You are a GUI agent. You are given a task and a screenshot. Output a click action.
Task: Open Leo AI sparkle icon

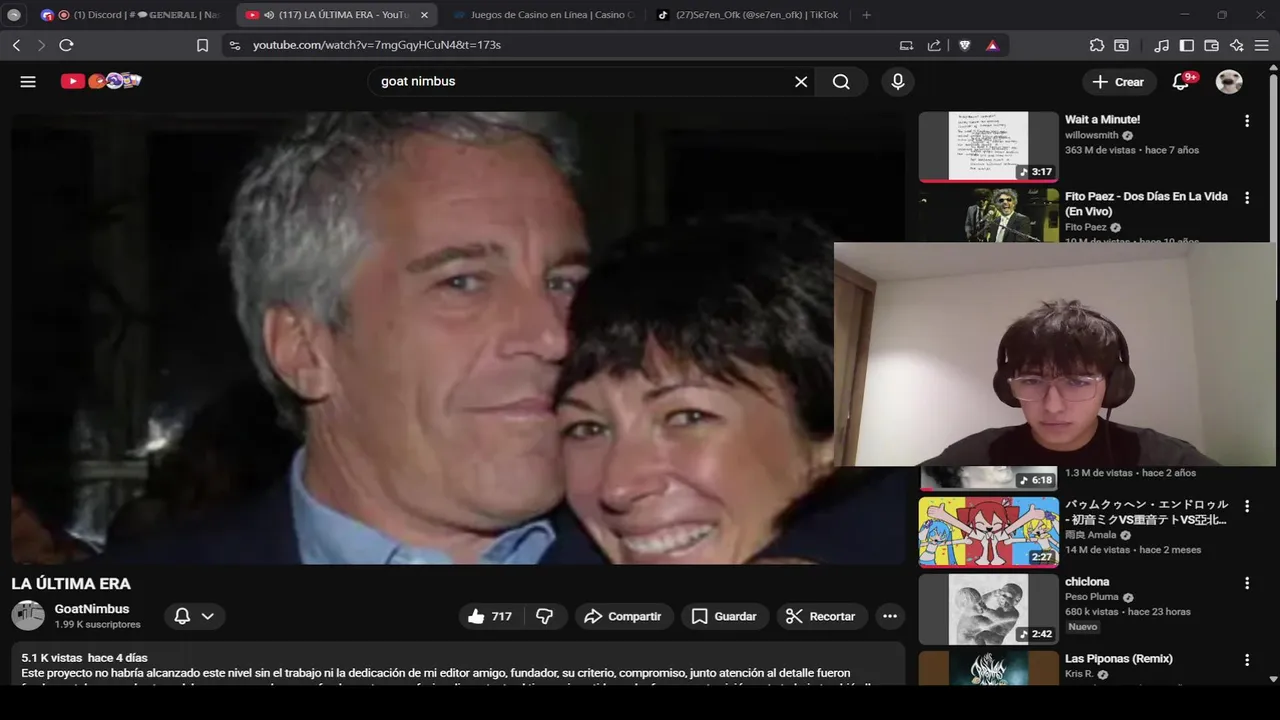1237,45
